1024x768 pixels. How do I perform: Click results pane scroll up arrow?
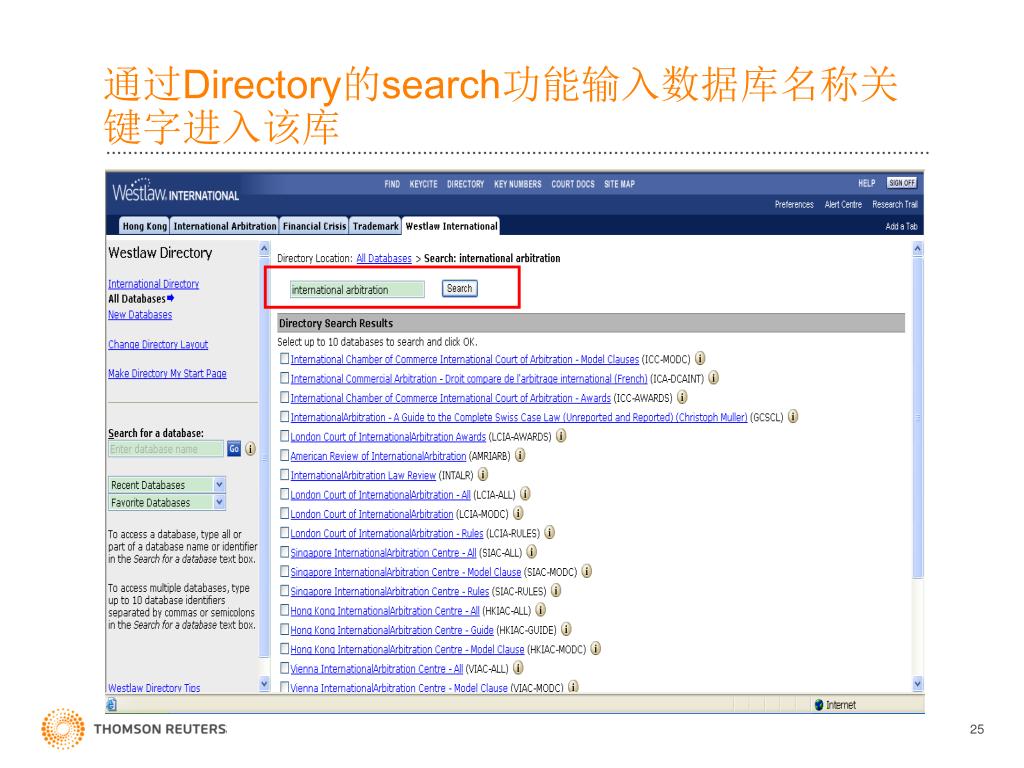pyautogui.click(x=918, y=249)
